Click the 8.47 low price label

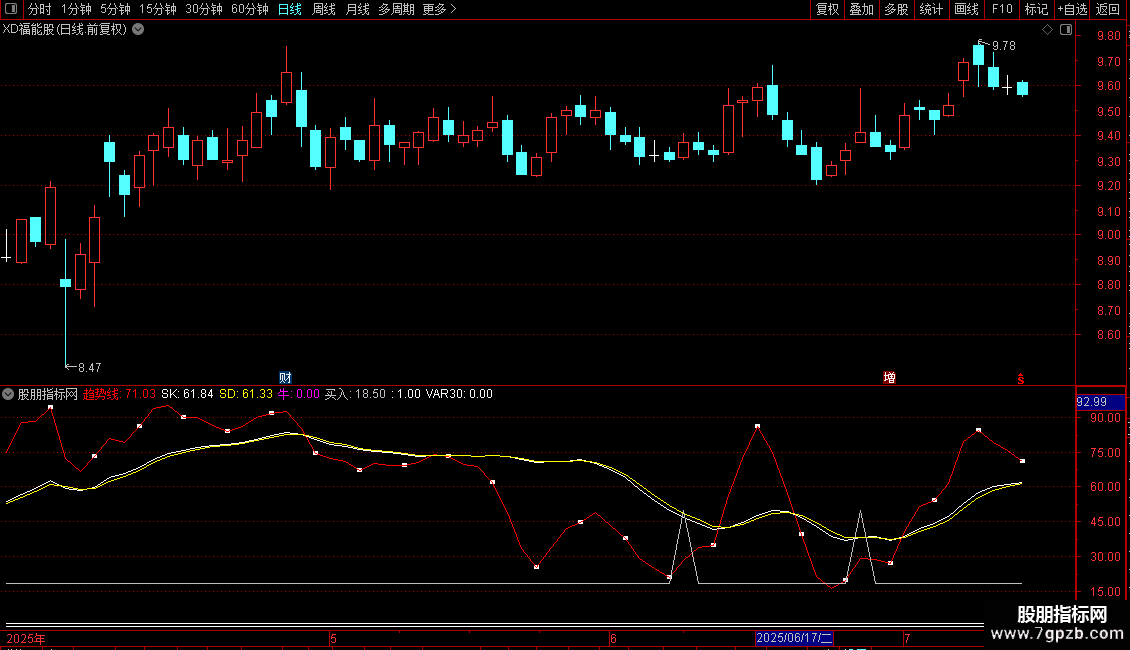89,368
